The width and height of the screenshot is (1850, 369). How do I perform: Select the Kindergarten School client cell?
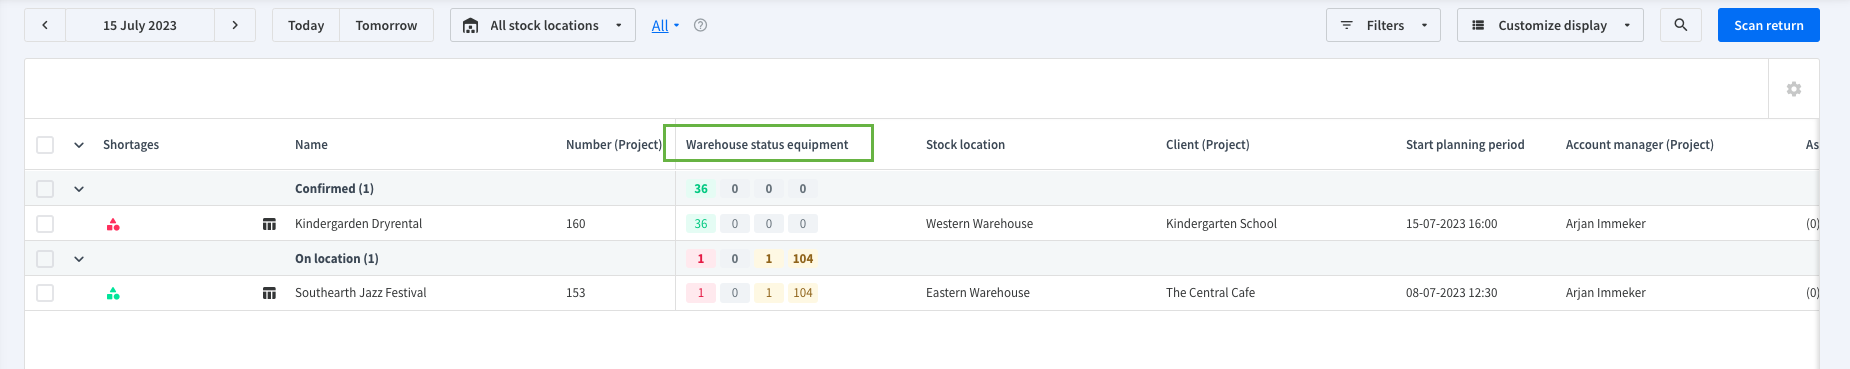(x=1221, y=224)
